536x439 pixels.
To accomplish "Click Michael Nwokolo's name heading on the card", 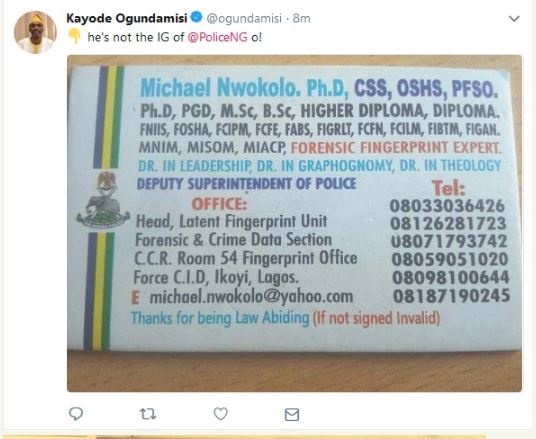I will pos(220,88).
